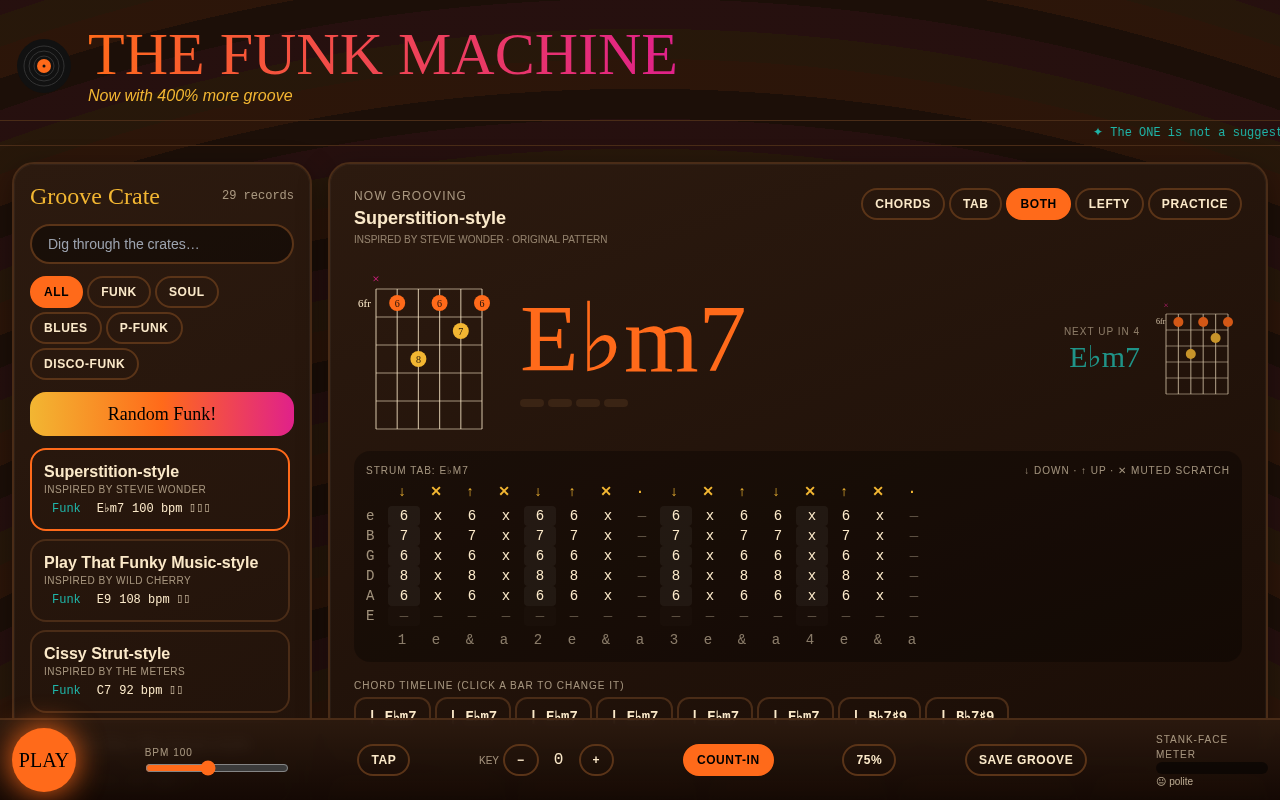Click the vinyl record logo icon

44,66
